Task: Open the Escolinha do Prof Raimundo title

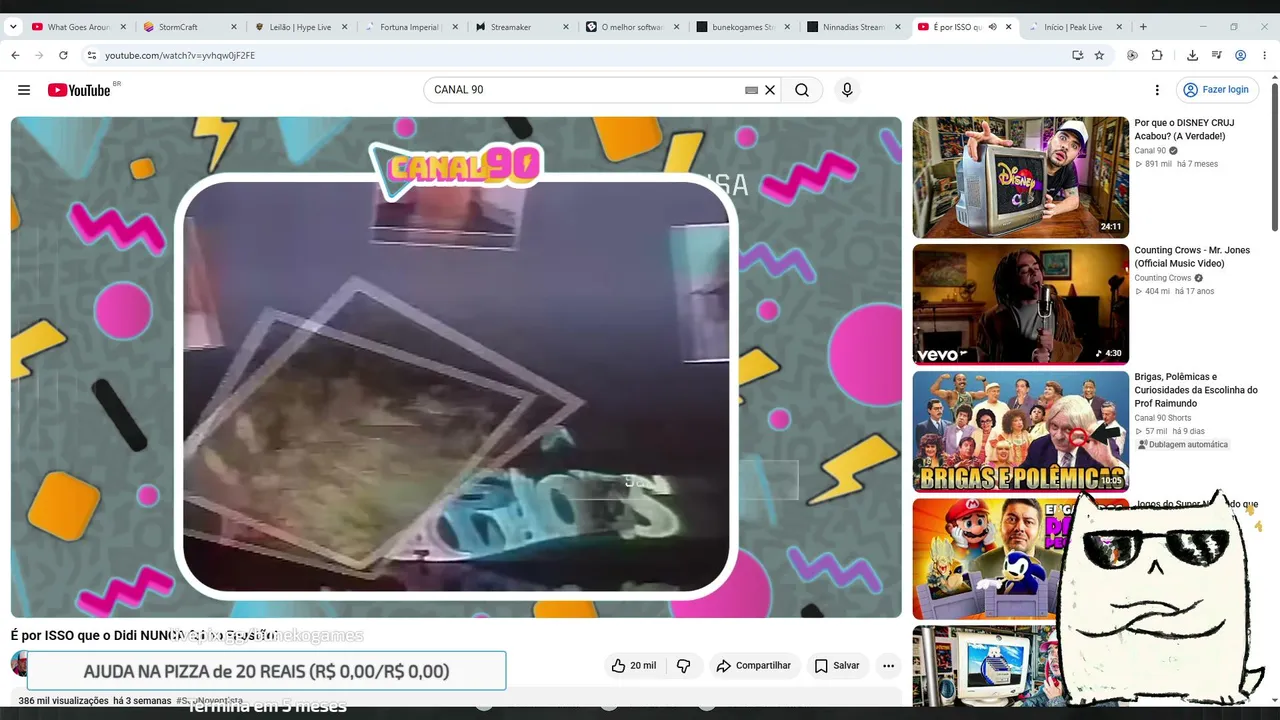Action: click(1196, 390)
